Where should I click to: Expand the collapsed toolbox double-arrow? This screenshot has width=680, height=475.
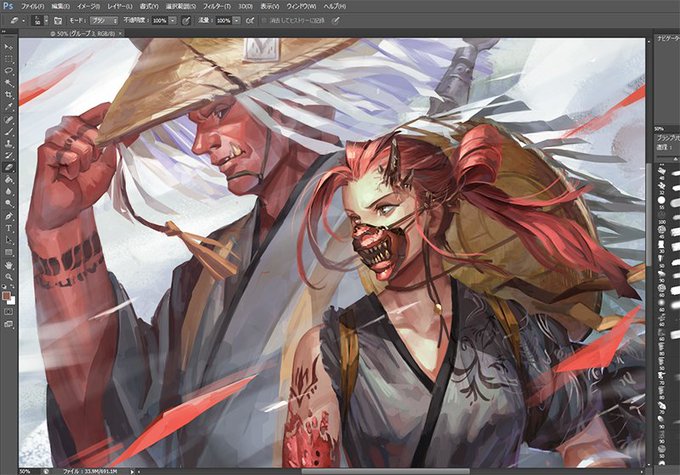click(x=3, y=32)
